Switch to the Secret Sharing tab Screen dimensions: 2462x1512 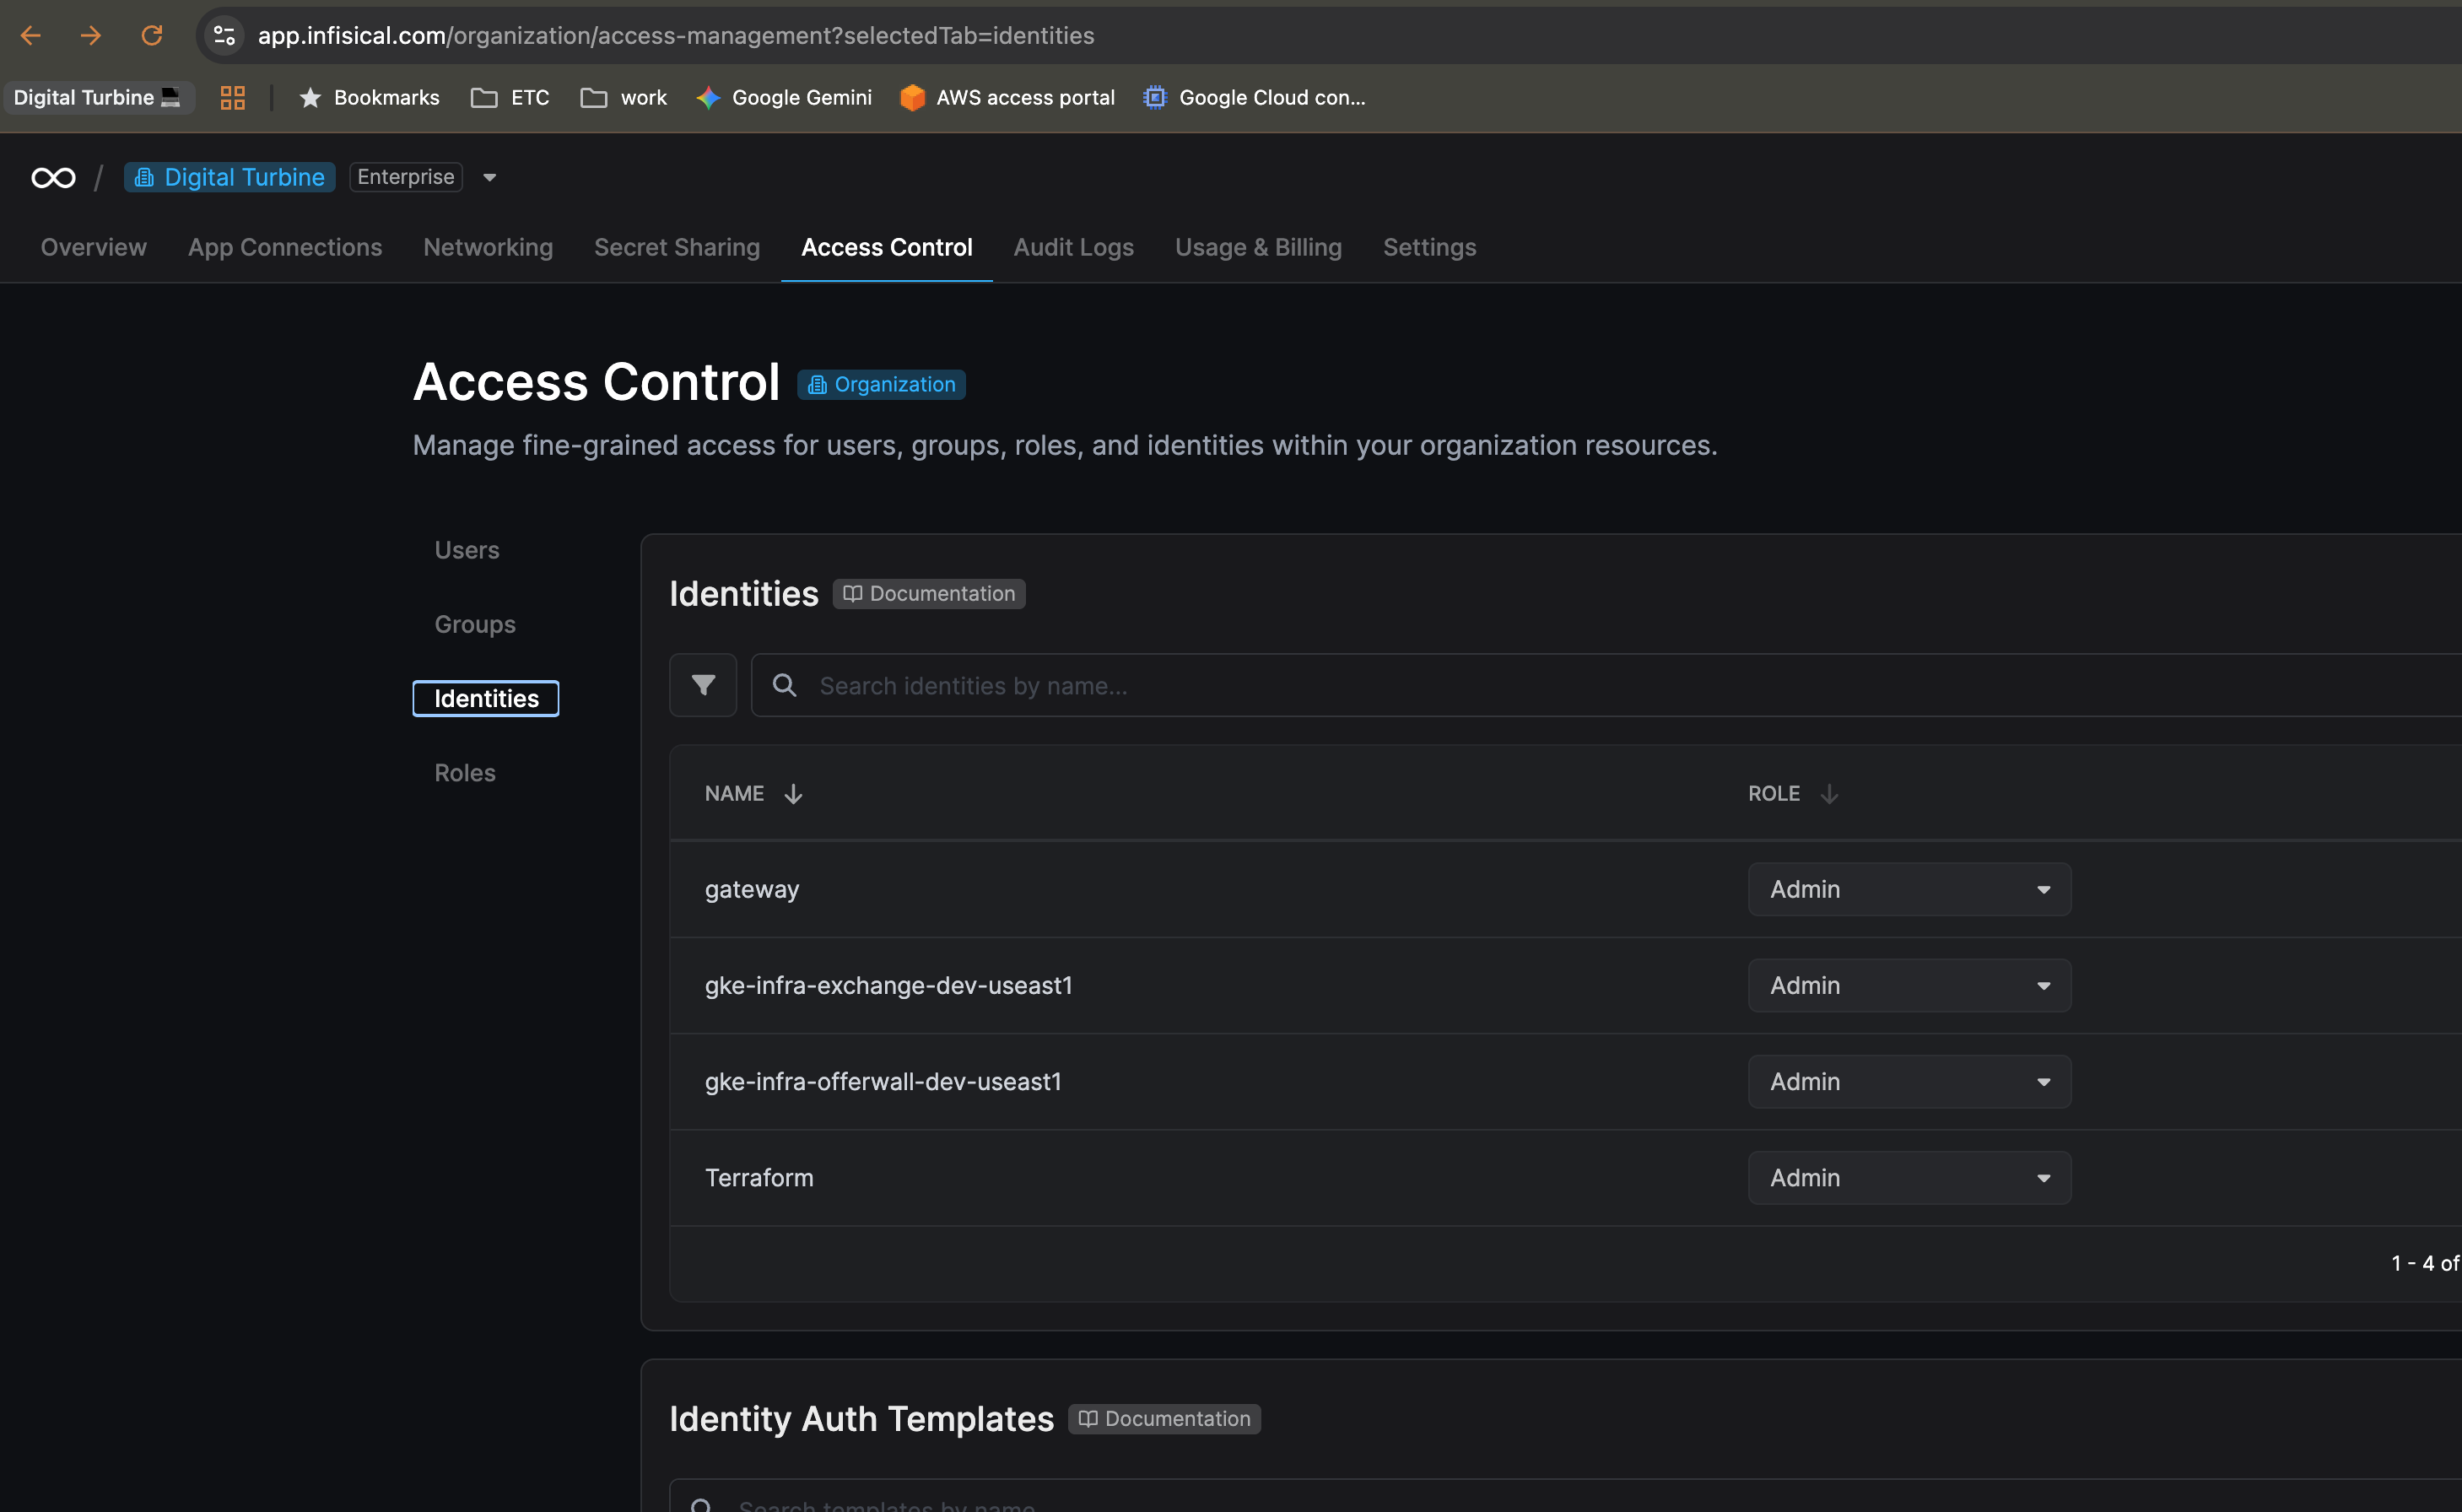(x=676, y=247)
